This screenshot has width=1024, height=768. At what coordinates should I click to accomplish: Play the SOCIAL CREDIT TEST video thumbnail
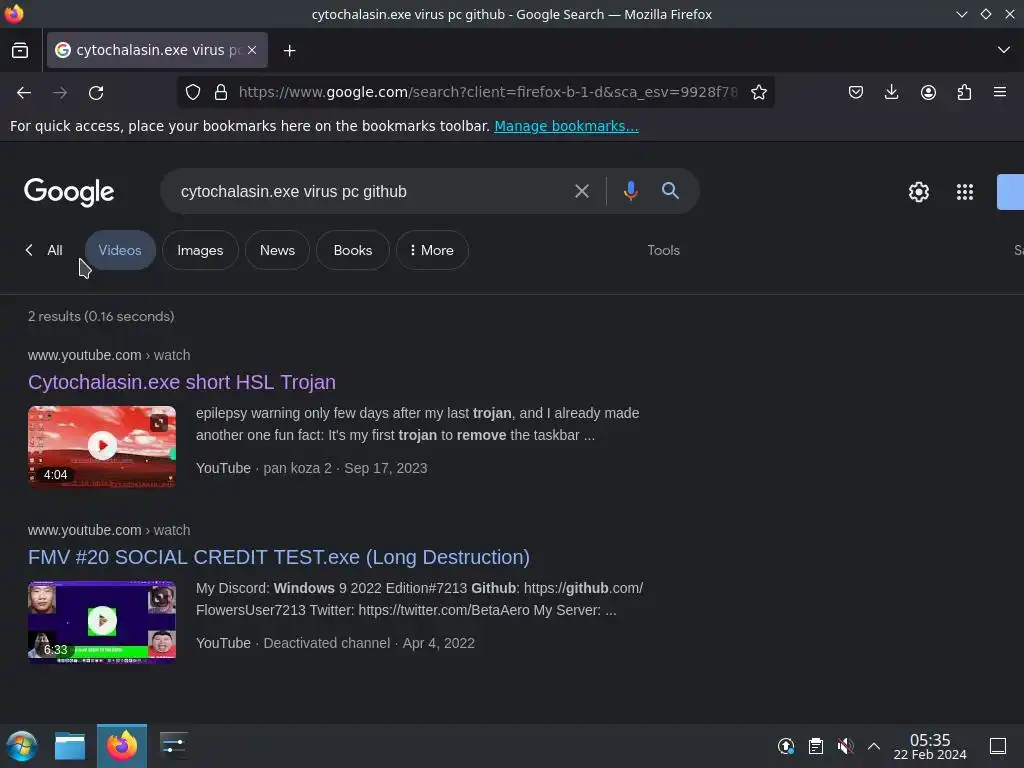(x=102, y=622)
